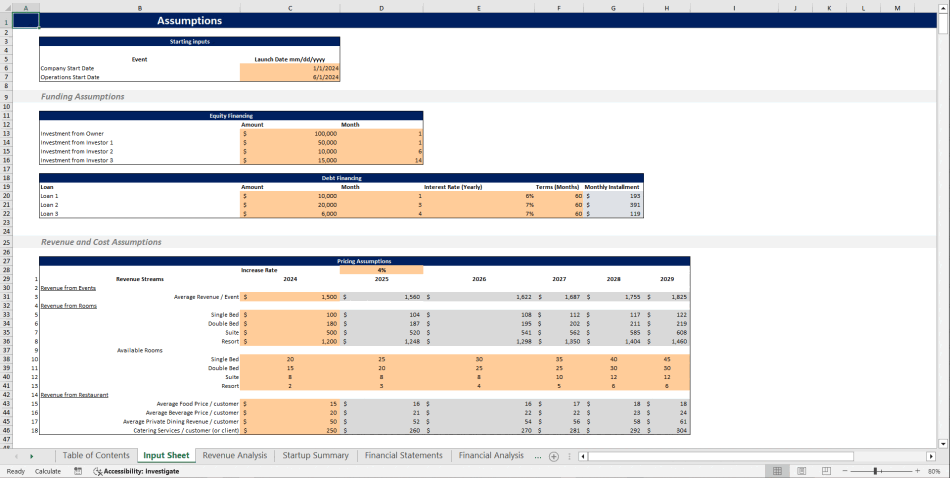The height and width of the screenshot is (478, 950).
Task: Click the New Sheet plus button
Action: [x=553, y=456]
